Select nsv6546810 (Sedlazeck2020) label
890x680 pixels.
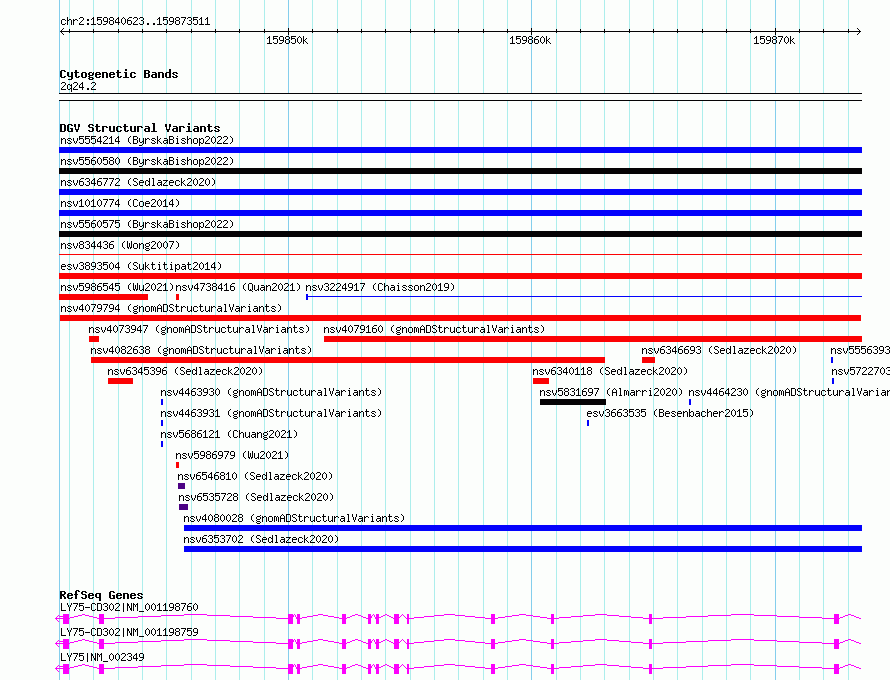pos(255,476)
